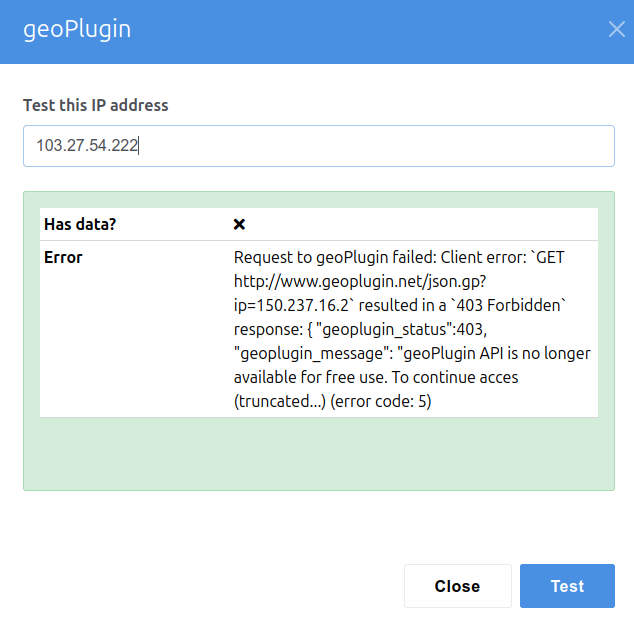Focus the IP address input field
634x622 pixels.
pyautogui.click(x=318, y=146)
